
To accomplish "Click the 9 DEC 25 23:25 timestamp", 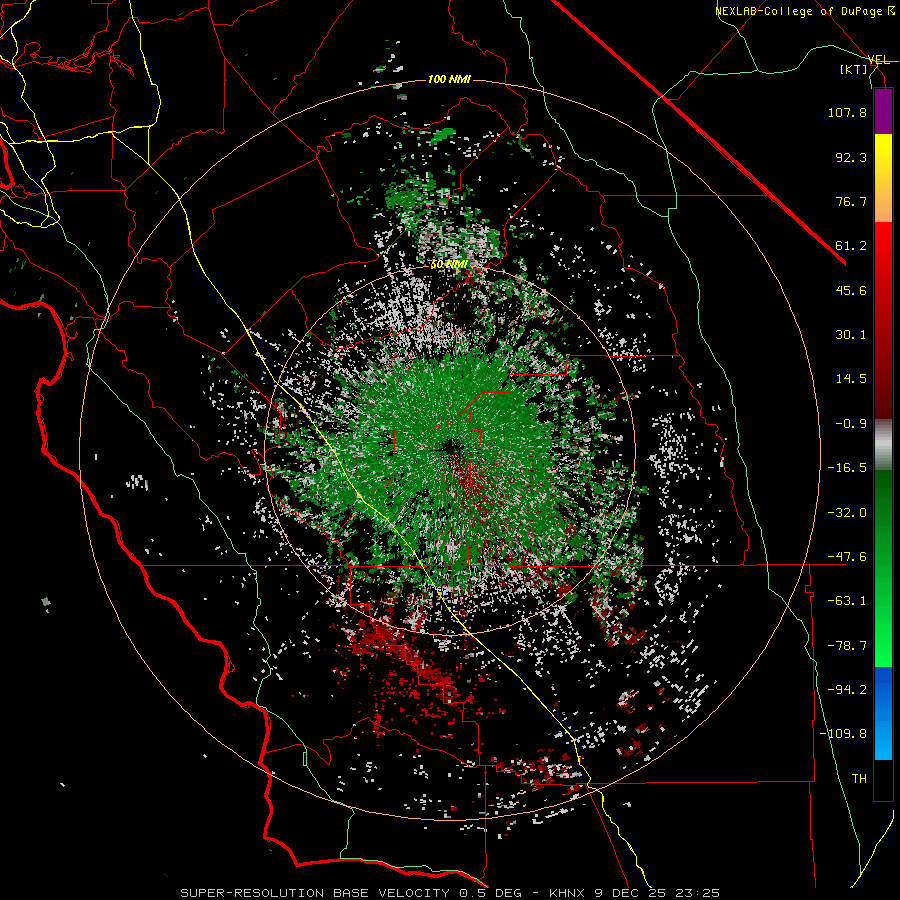I will tap(657, 893).
